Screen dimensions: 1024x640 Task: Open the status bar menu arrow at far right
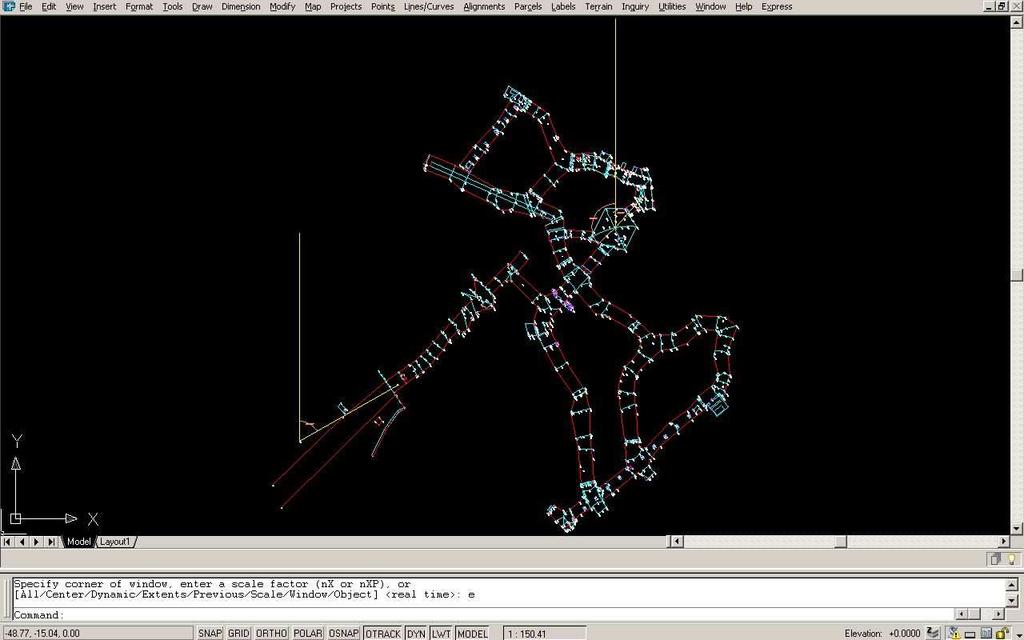pos(1017,633)
